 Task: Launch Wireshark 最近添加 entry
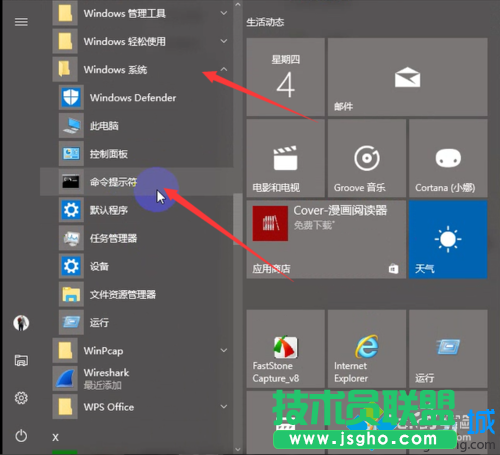point(142,379)
